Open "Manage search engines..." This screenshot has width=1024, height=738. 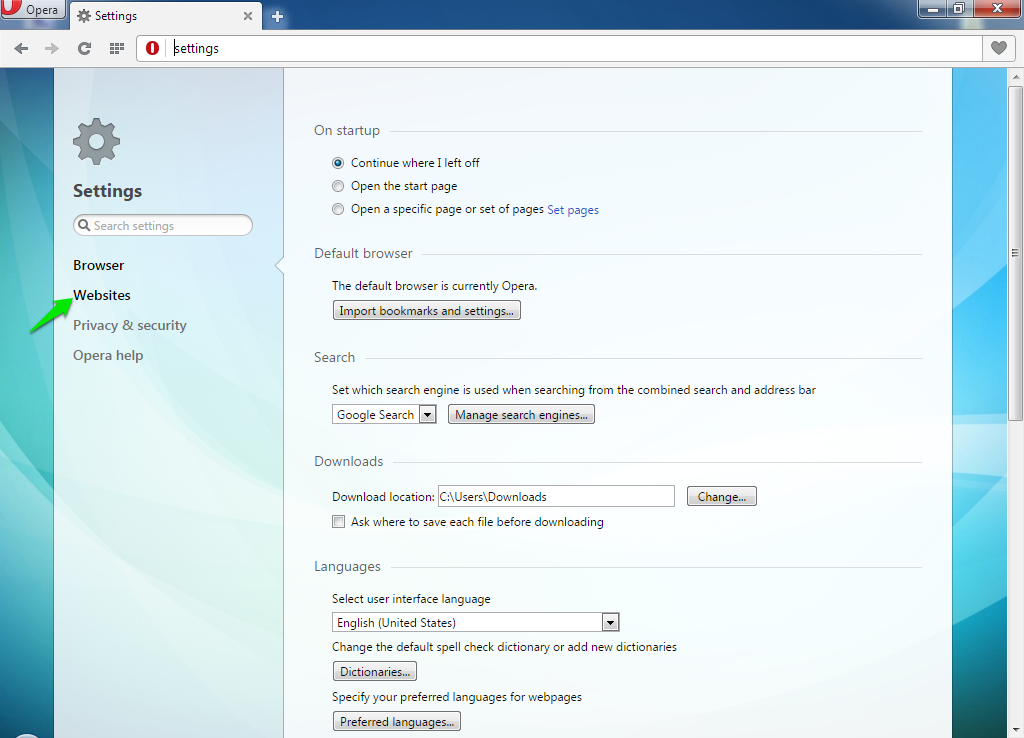[521, 413]
